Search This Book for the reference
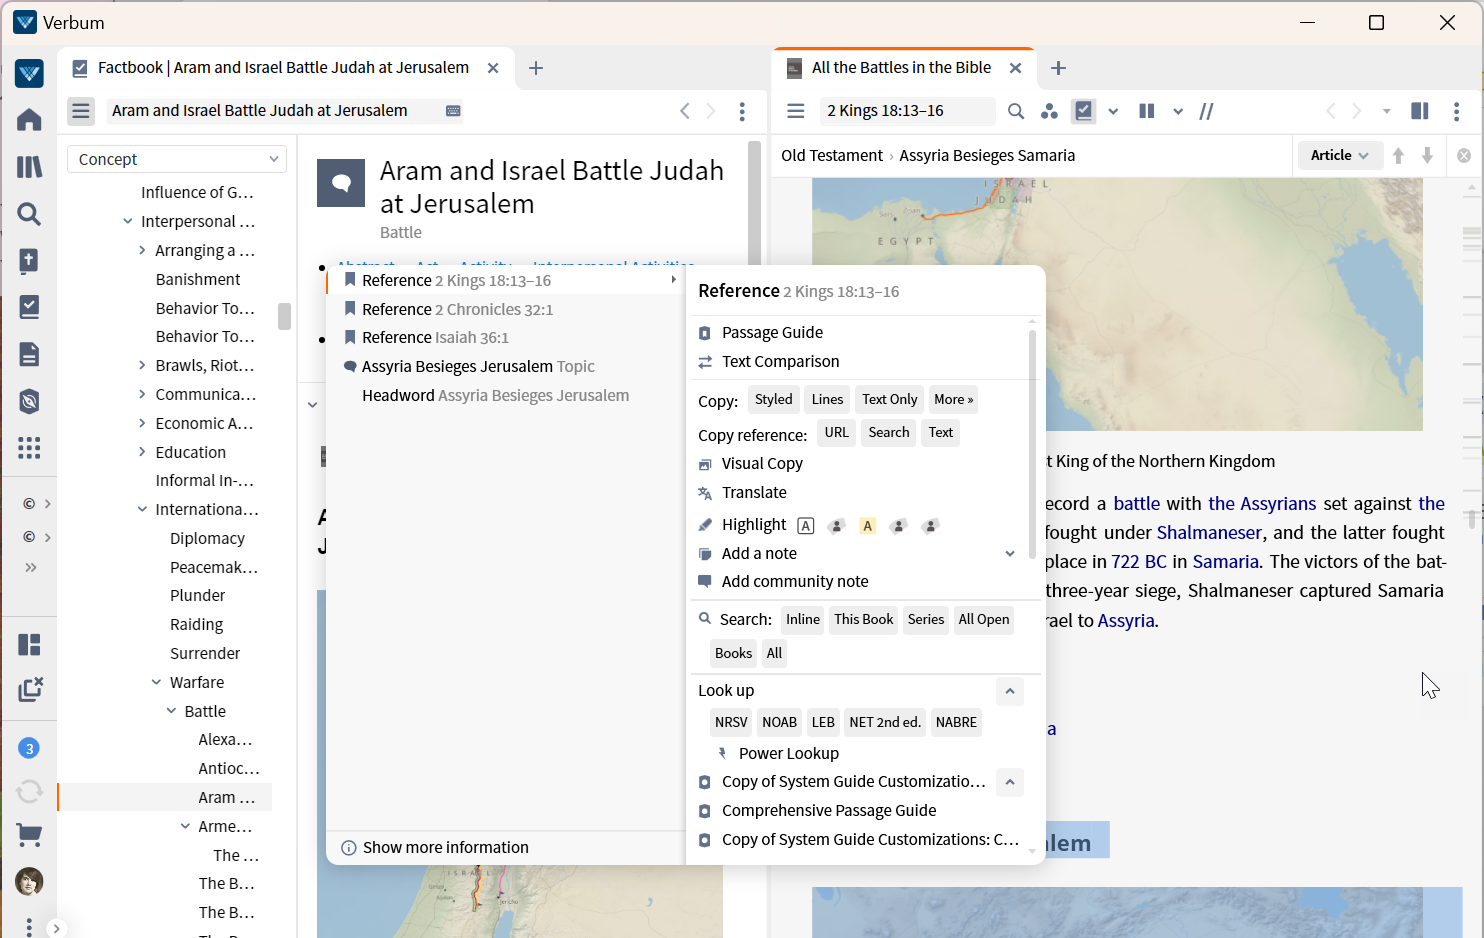Viewport: 1484px width, 938px height. point(863,620)
